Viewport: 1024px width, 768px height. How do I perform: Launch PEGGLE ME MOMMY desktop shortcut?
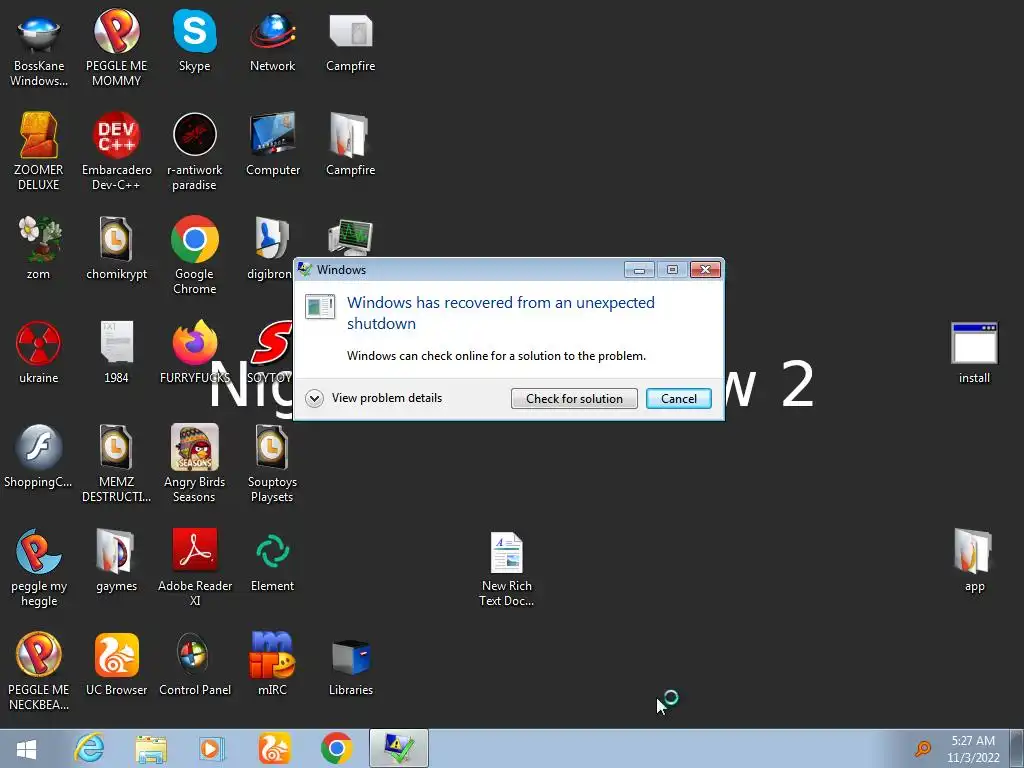116,48
